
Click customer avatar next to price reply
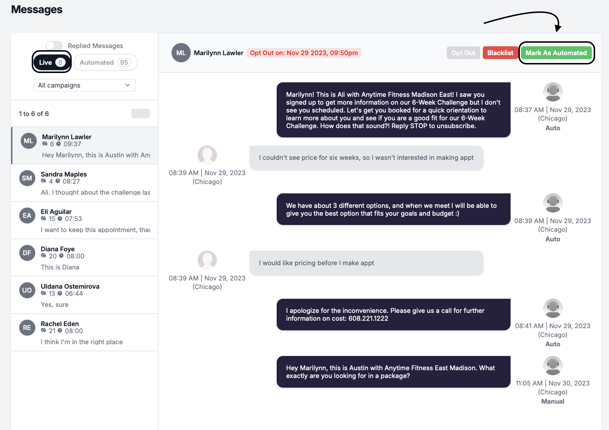point(207,155)
